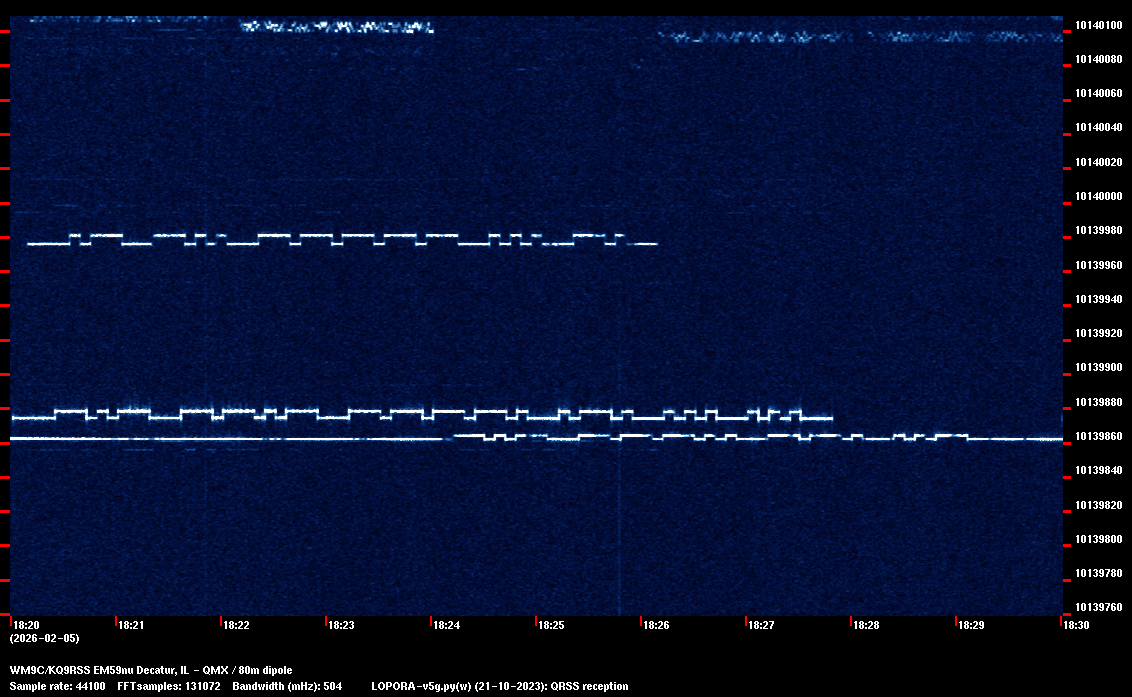
Task: Click the date text (2026-02-05)
Action: [x=44, y=638]
